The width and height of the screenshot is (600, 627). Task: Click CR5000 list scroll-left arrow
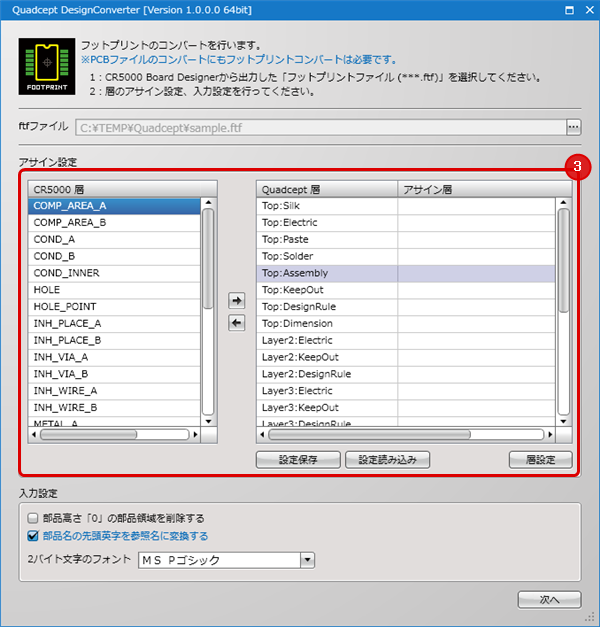click(x=34, y=434)
